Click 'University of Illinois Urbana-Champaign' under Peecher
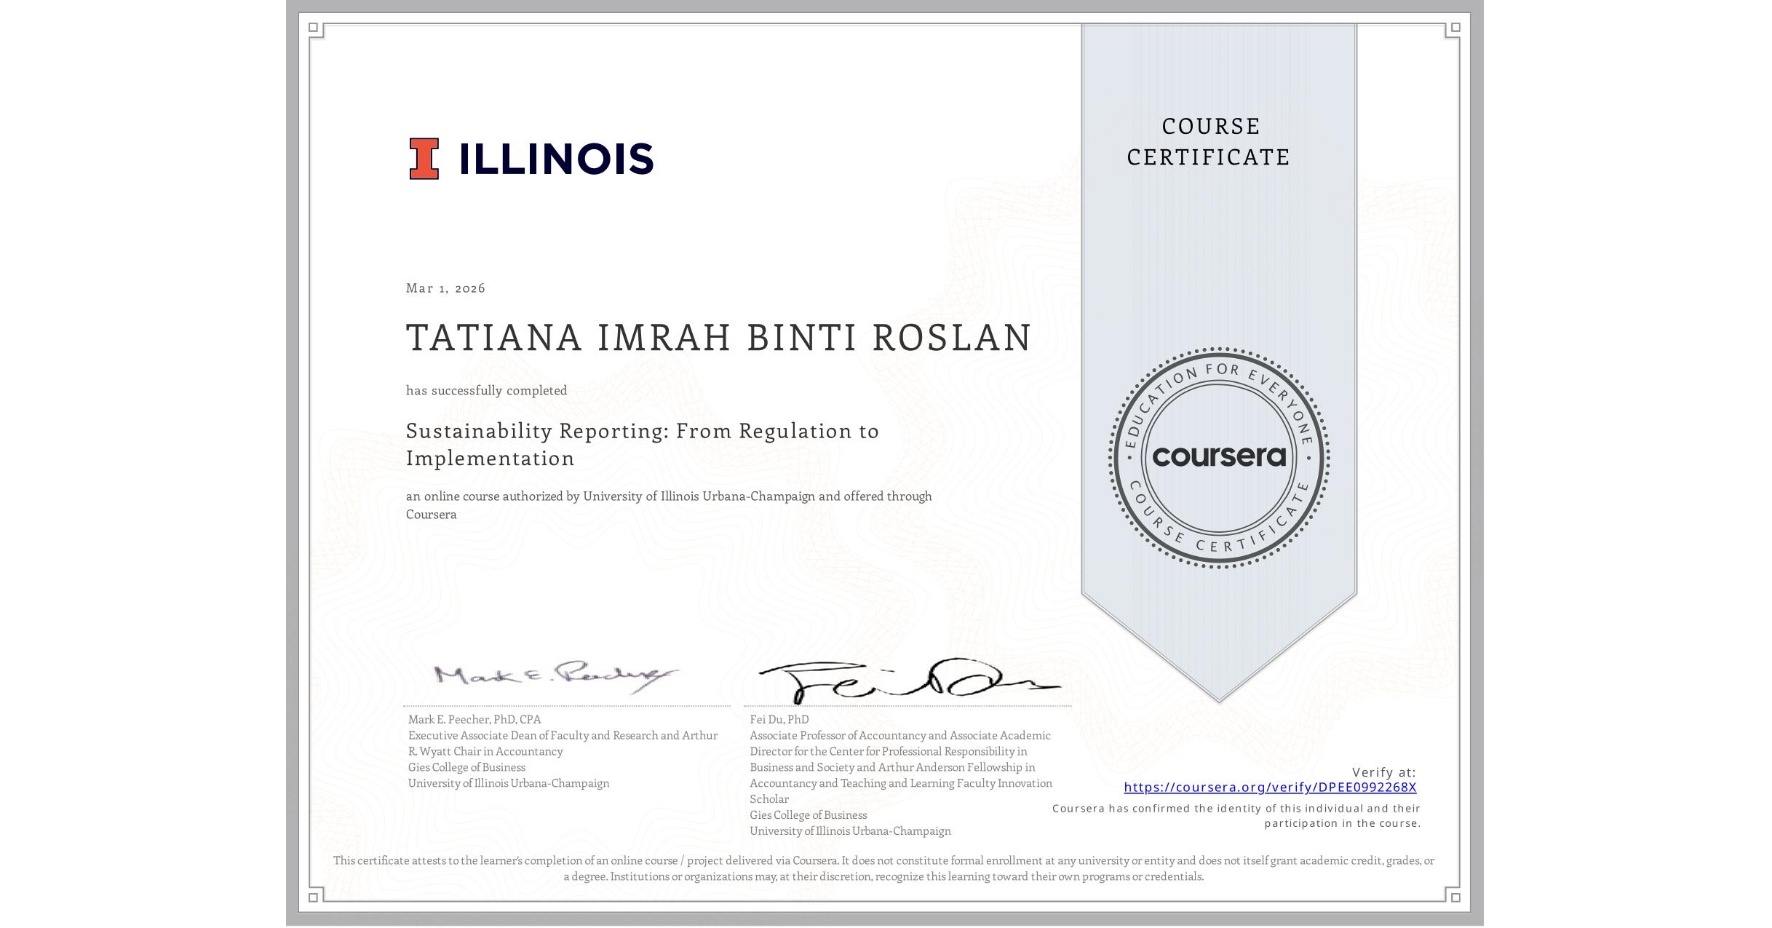 508,783
